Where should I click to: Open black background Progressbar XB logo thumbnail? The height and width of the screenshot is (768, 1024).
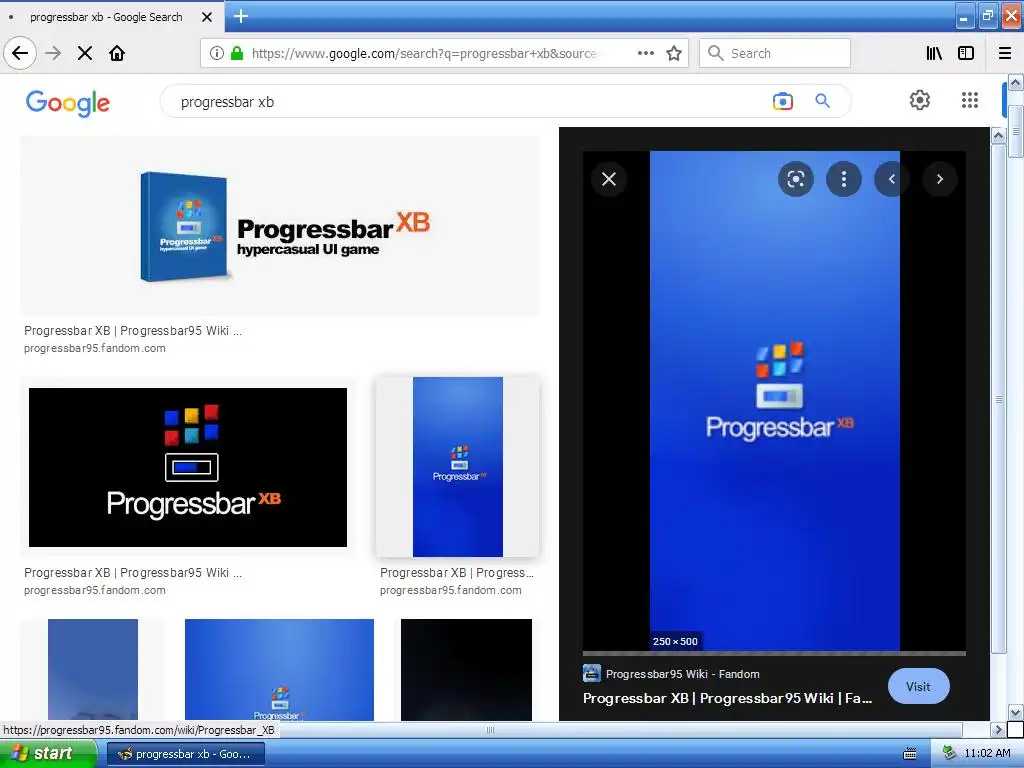188,467
